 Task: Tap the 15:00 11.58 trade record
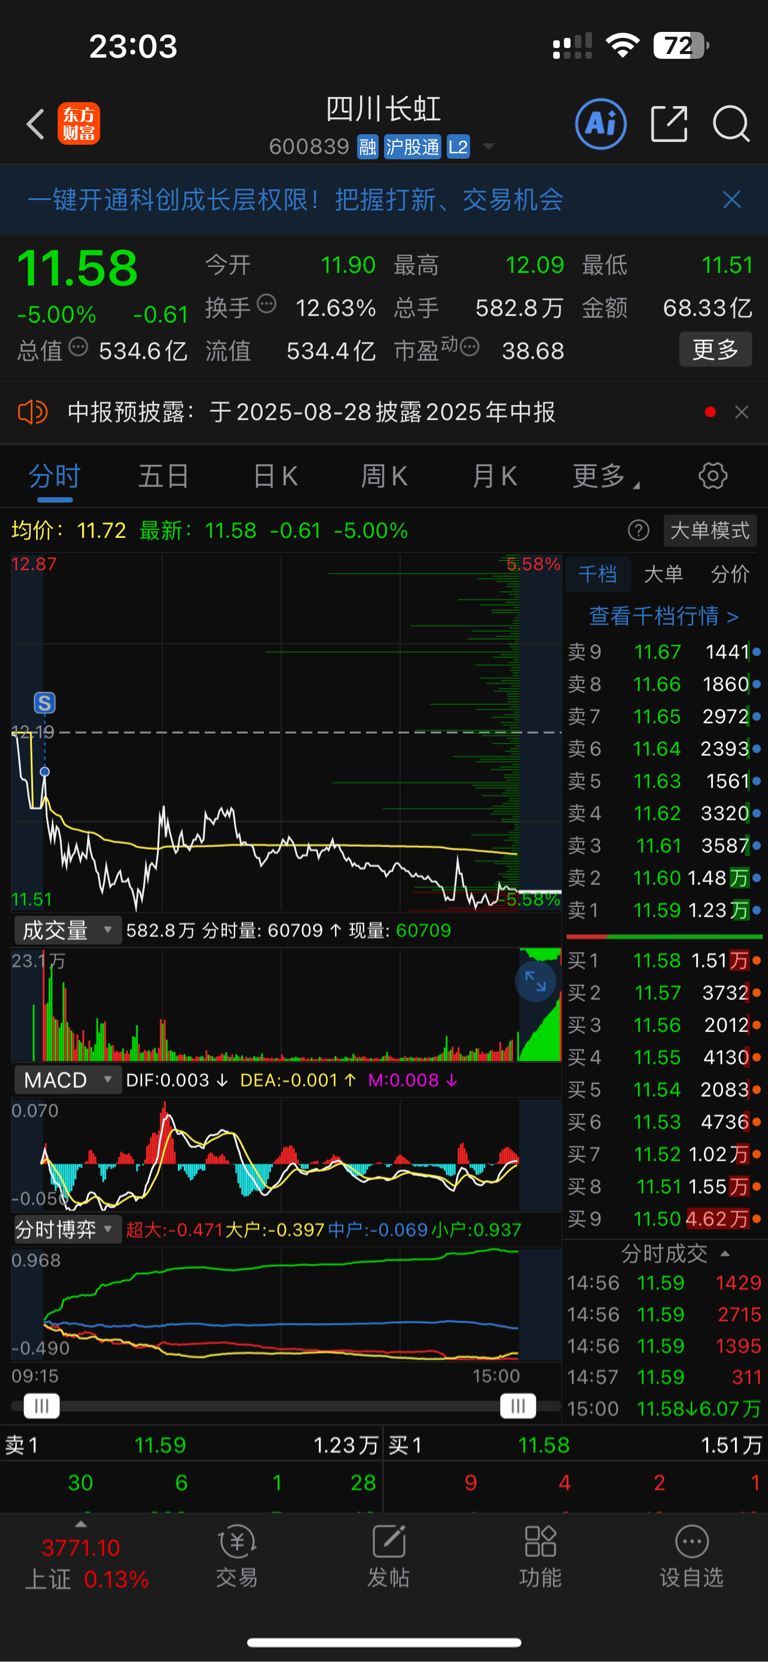(664, 1409)
